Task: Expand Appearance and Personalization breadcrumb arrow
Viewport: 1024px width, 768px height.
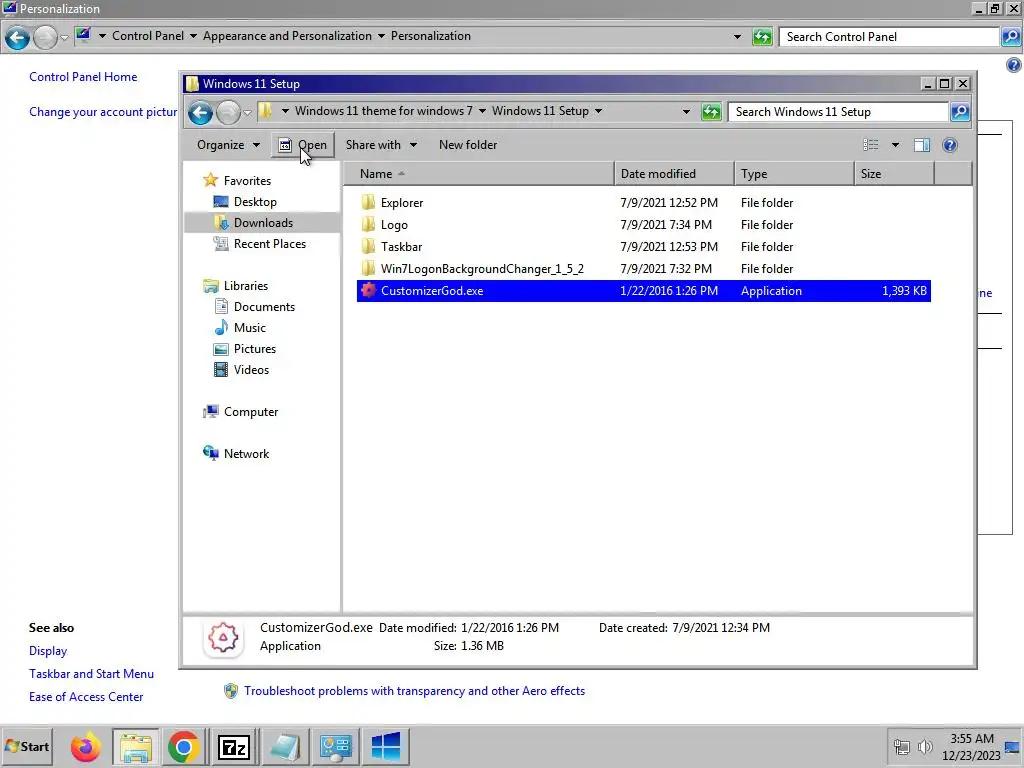Action: (x=381, y=36)
